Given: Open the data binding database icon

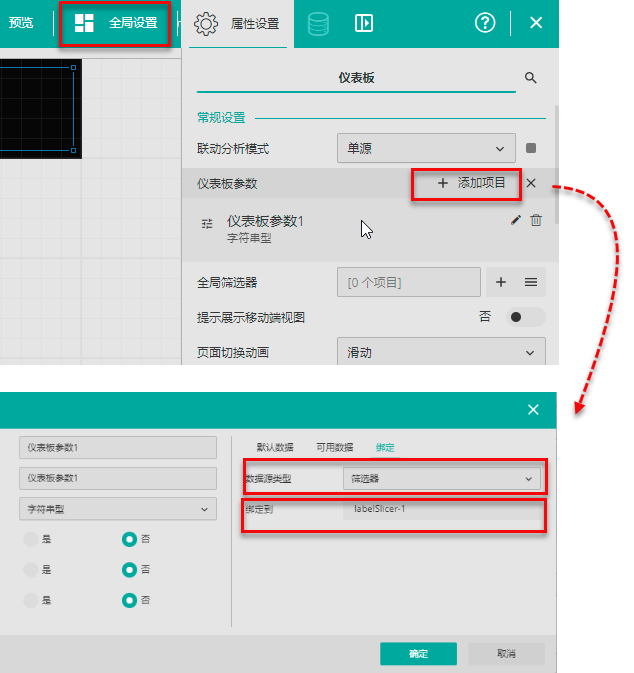Looking at the screenshot, I should [x=318, y=23].
